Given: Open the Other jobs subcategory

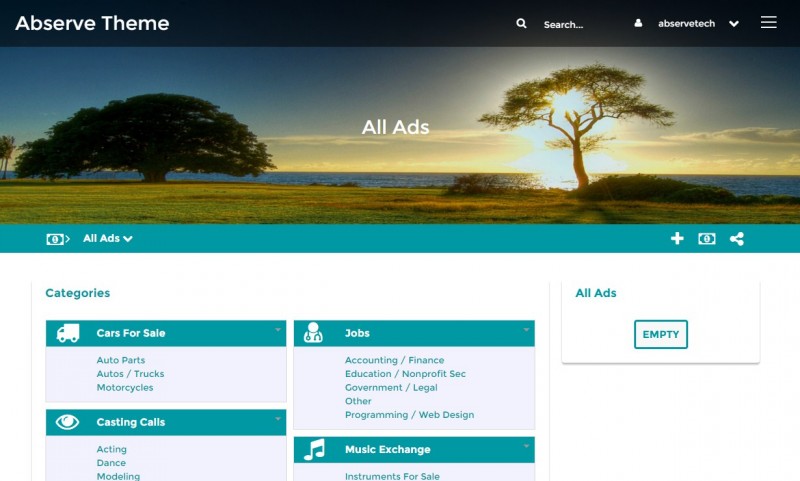Looking at the screenshot, I should click(358, 401).
